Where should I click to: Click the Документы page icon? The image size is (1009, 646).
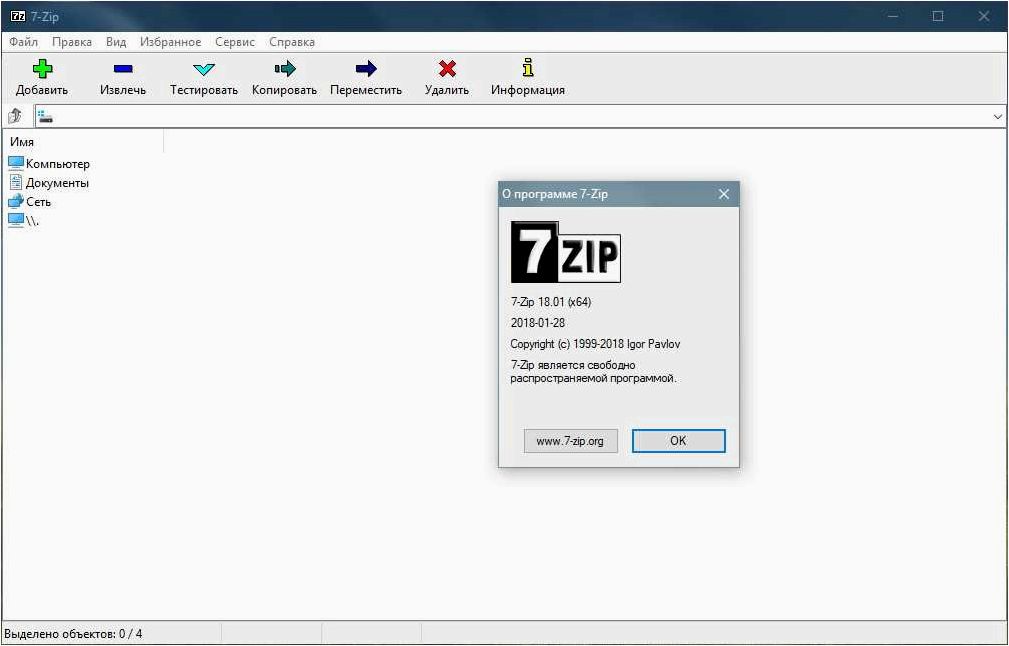pyautogui.click(x=16, y=183)
